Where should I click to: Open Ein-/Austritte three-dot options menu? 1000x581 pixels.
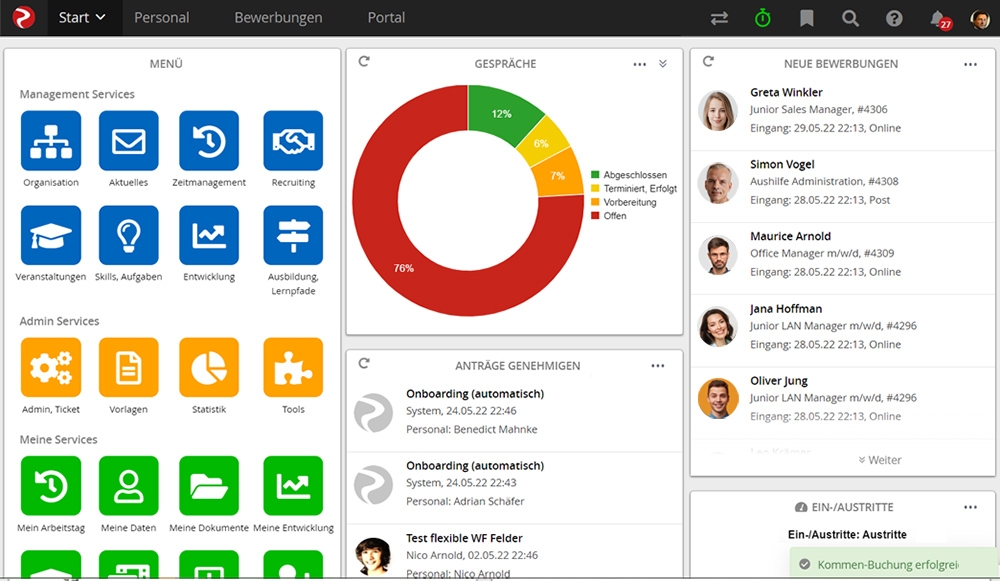(x=970, y=508)
